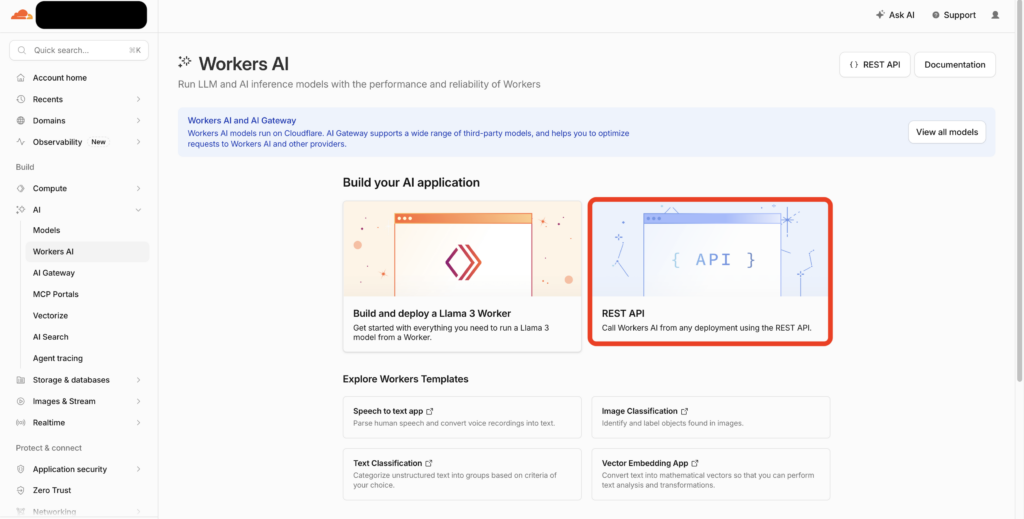Click the Quick search magnifier icon

click(x=22, y=50)
